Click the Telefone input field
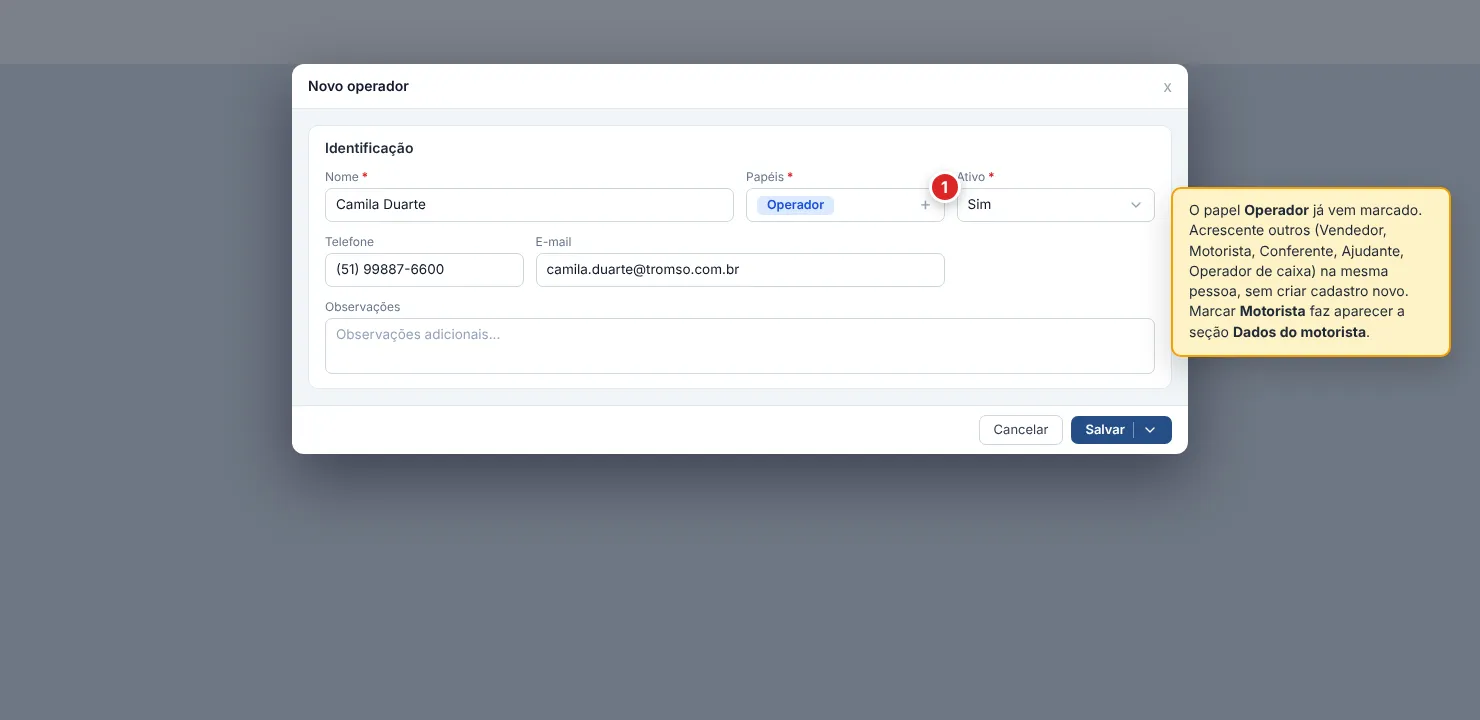1480x720 pixels. (424, 270)
